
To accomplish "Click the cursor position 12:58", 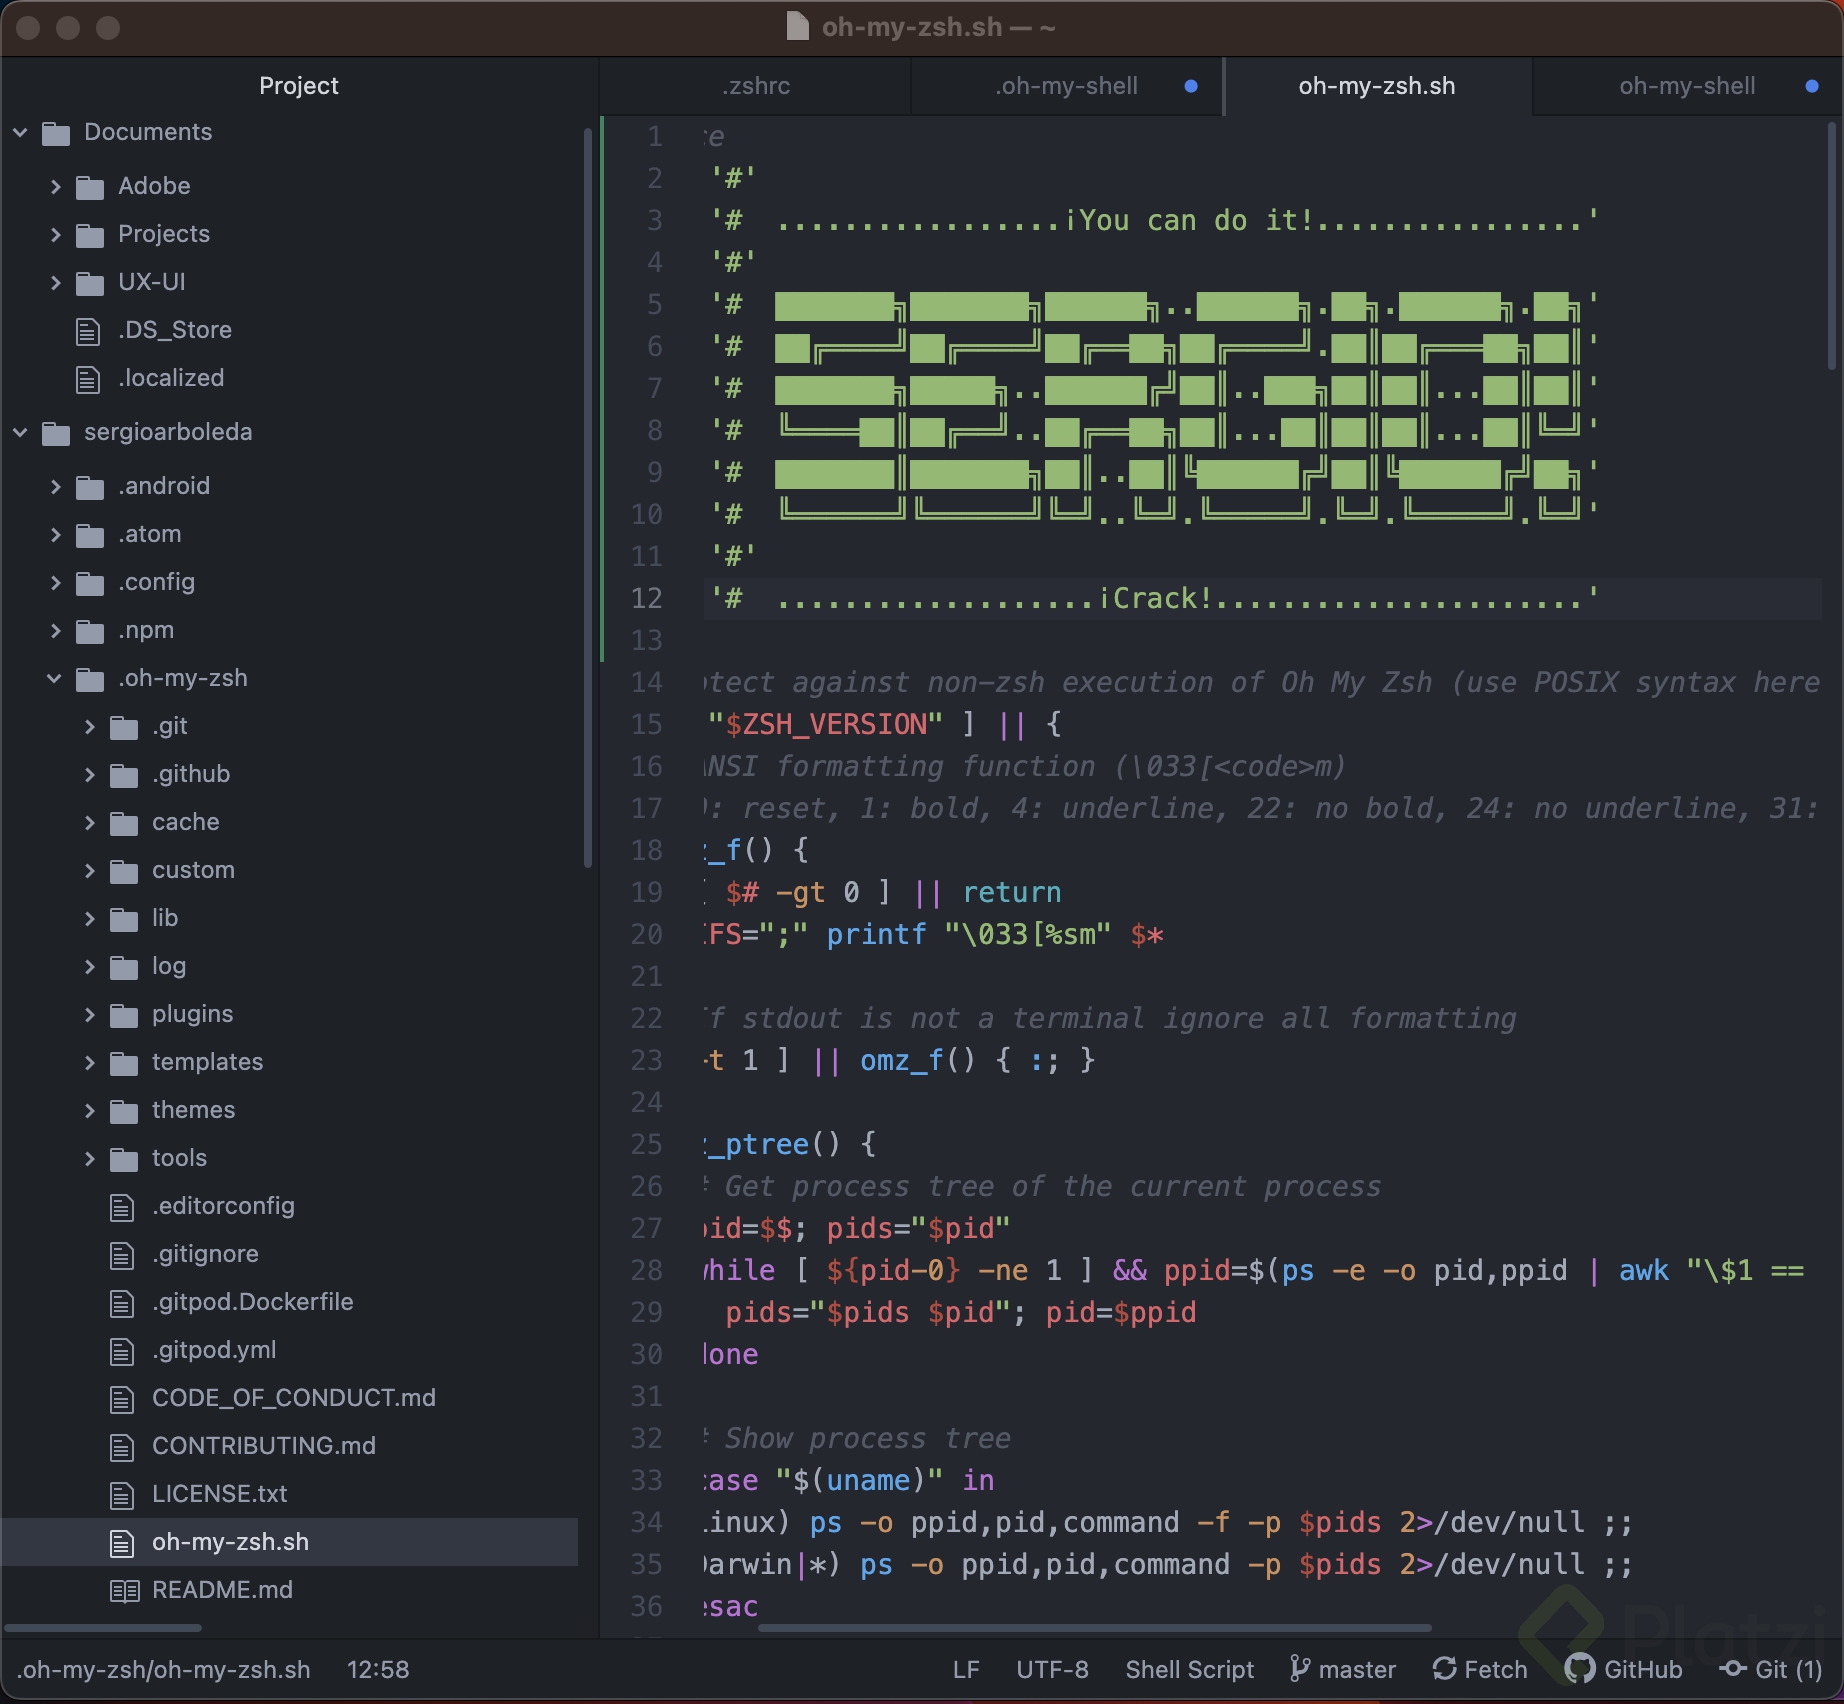I will coord(378,1669).
